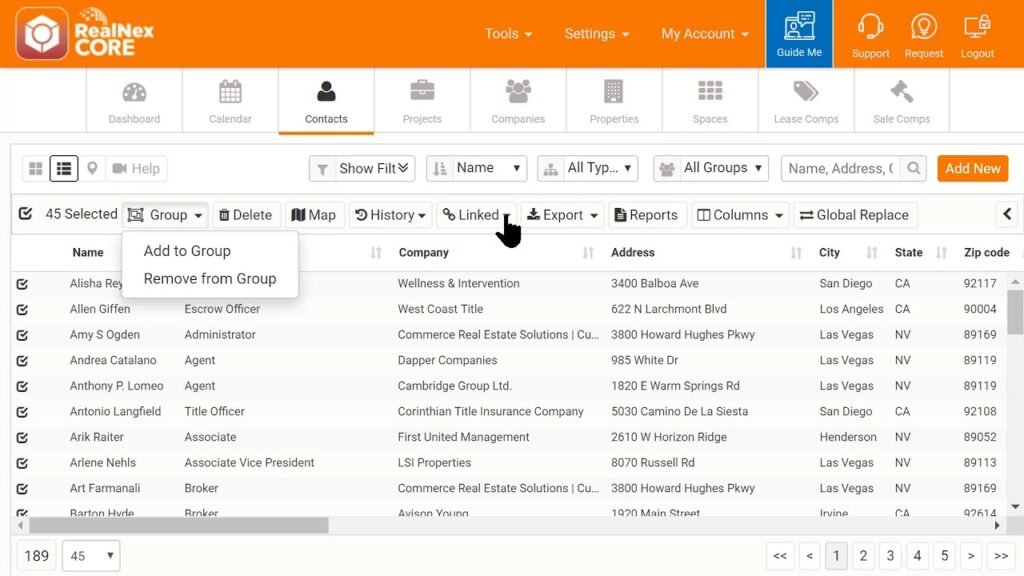This screenshot has height=576, width=1024.
Task: Open the Lease Comps module
Action: (806, 101)
